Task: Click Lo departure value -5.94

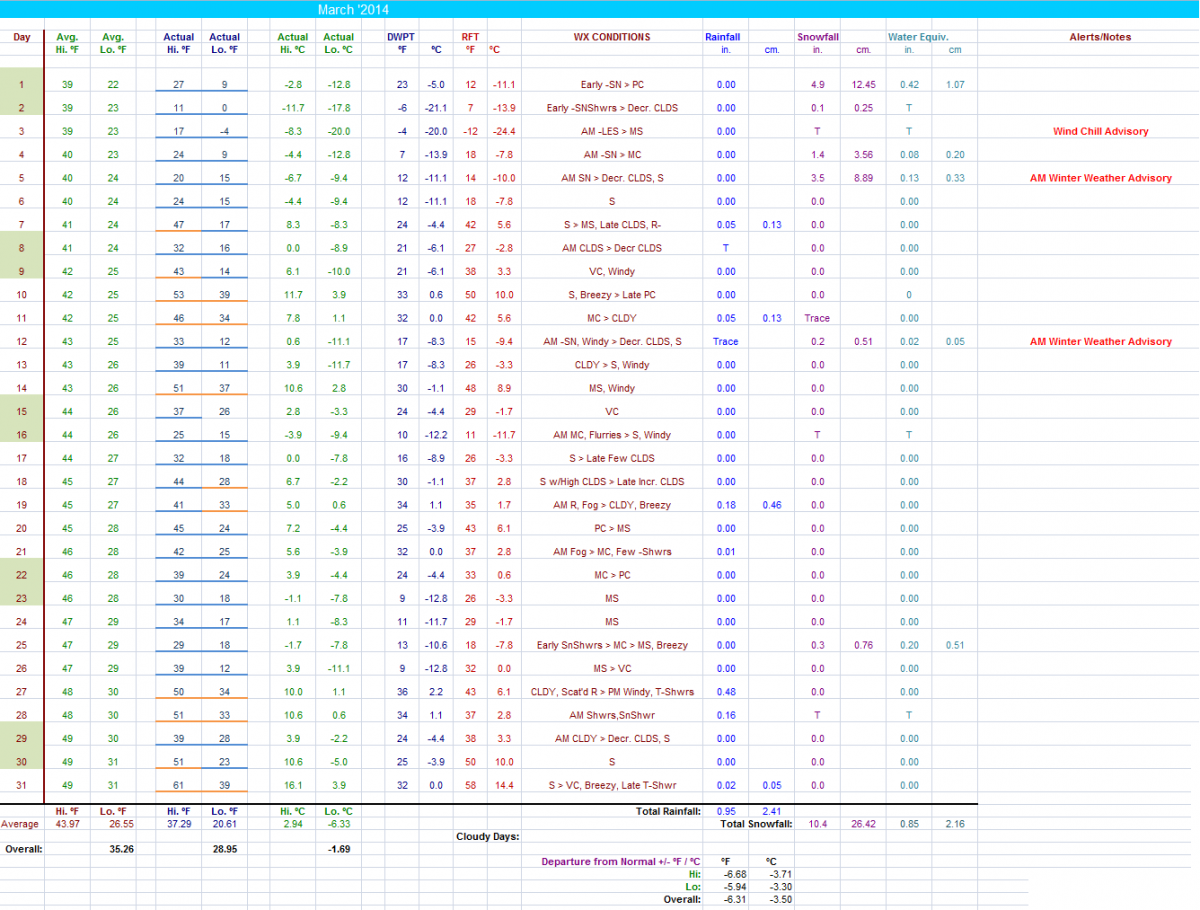Action: coord(735,886)
